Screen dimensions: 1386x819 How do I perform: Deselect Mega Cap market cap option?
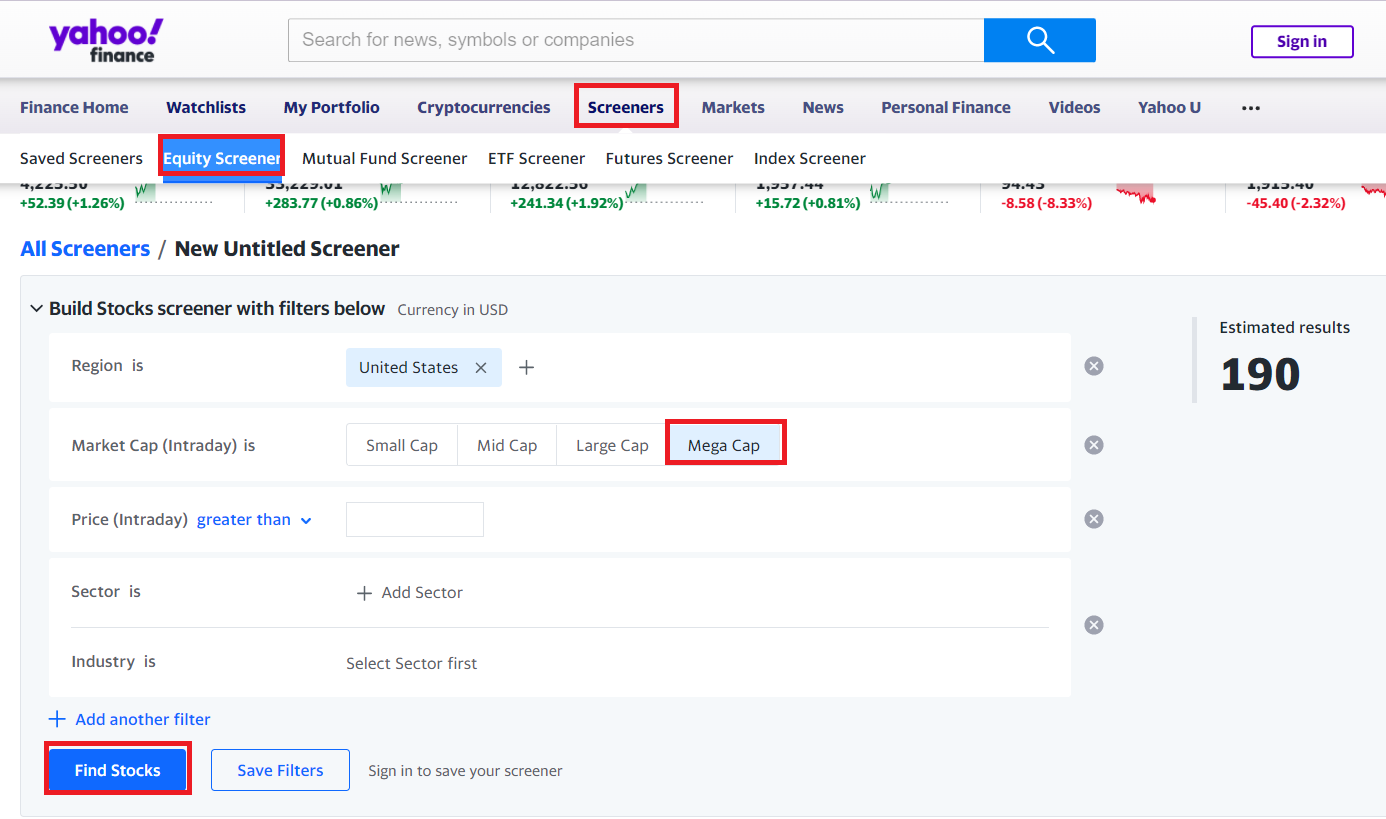[x=724, y=445]
